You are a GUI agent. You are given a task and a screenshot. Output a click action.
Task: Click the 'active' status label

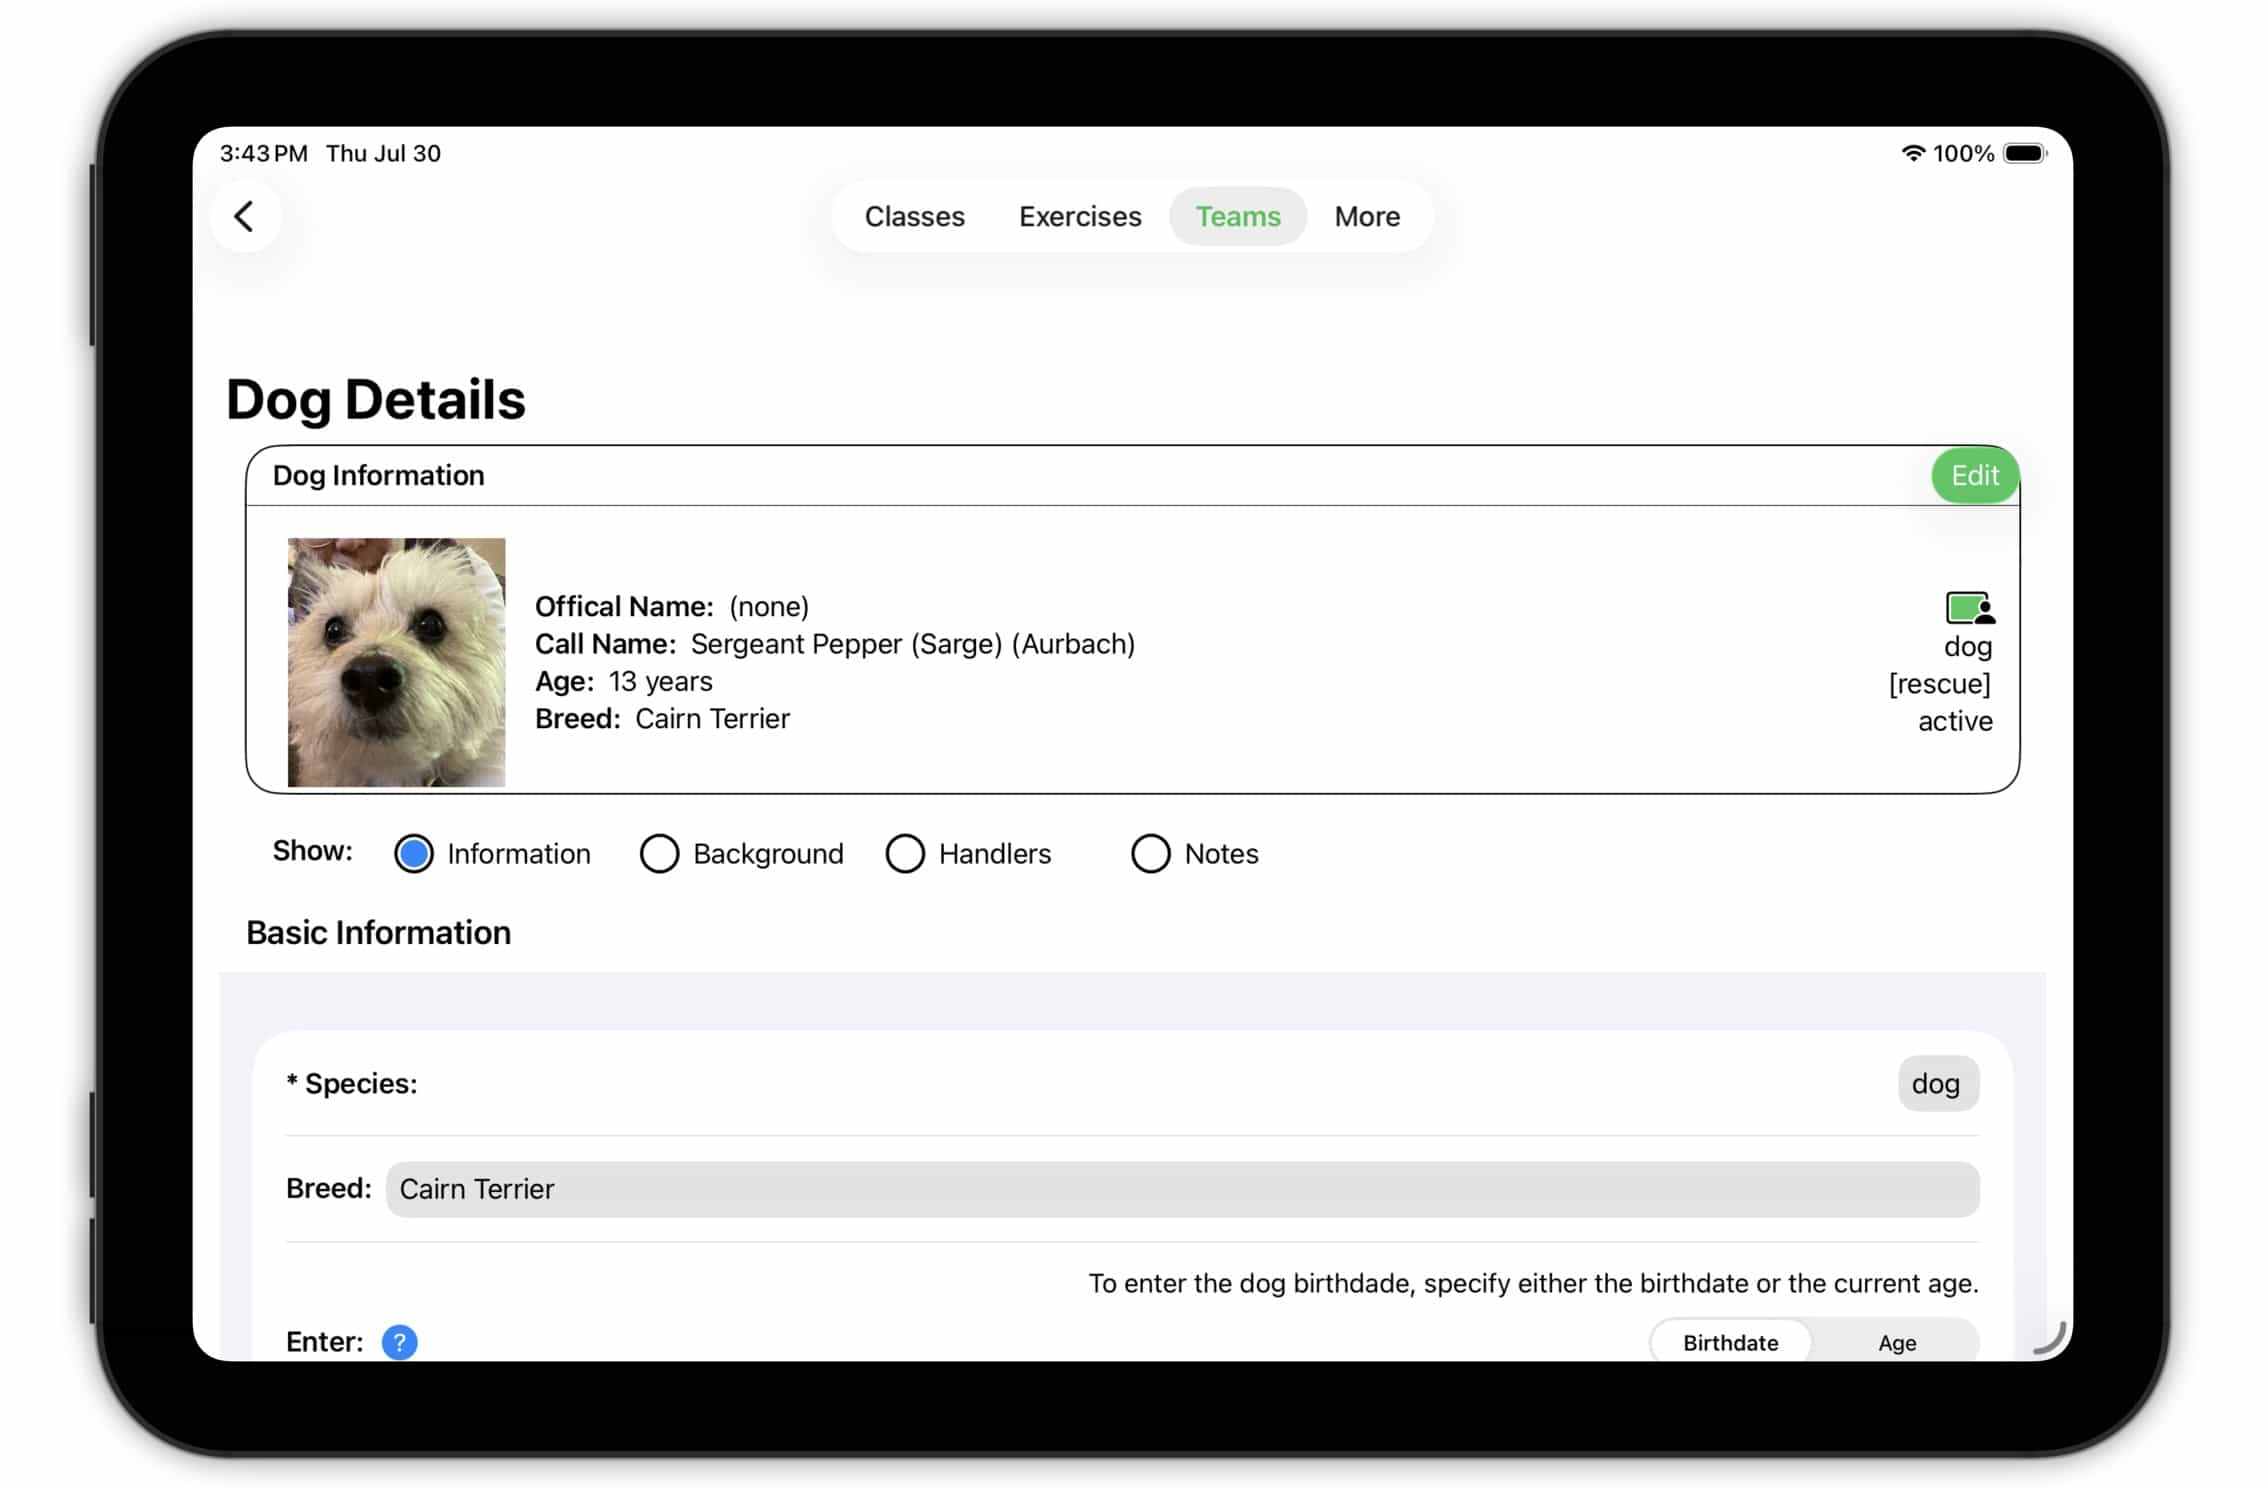tap(1955, 721)
